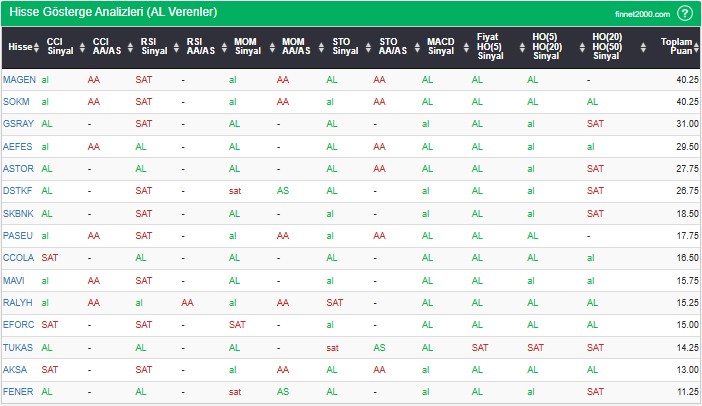This screenshot has width=702, height=406.
Task: Sort table by Hisse column header
Action: point(19,47)
